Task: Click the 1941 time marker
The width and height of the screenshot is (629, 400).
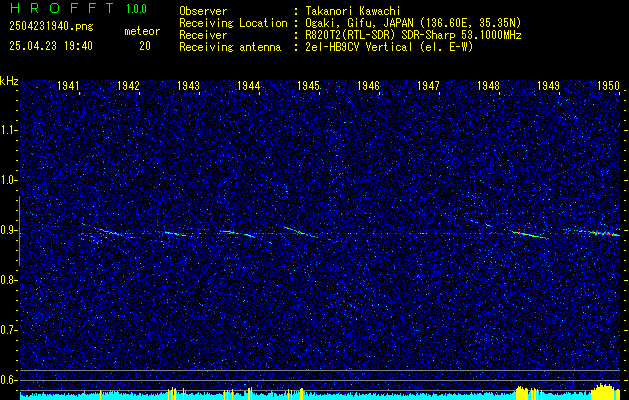Action: tap(68, 85)
